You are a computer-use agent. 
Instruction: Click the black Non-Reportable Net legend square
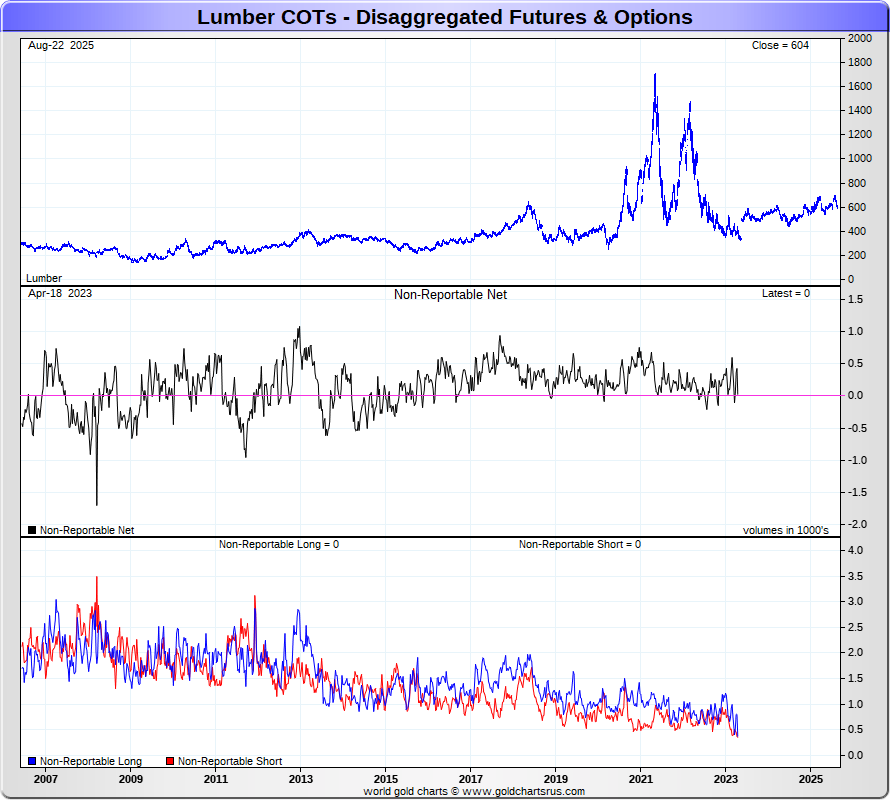point(32,530)
